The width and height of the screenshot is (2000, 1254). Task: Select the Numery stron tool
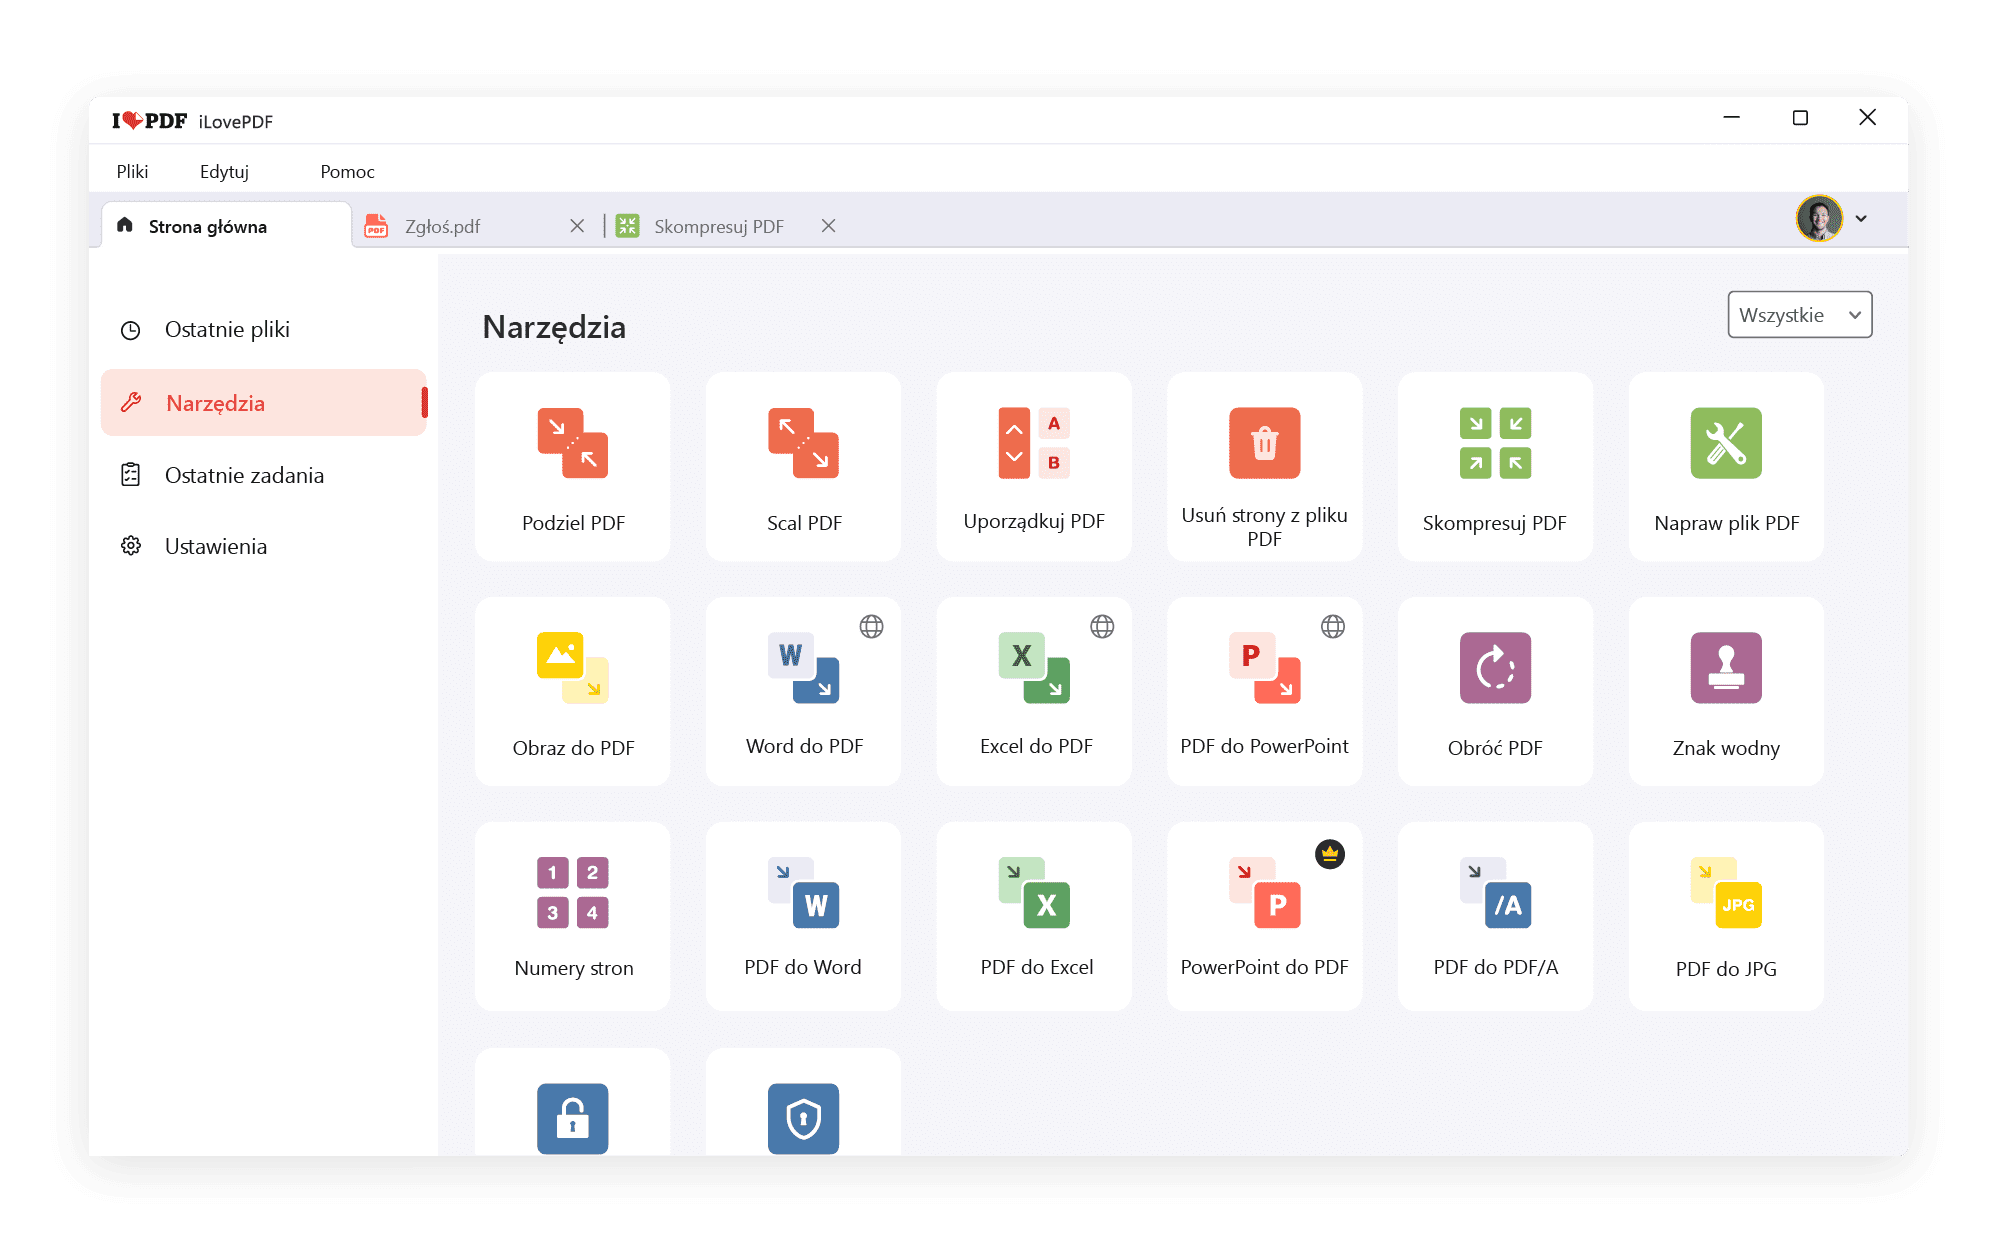coord(573,916)
